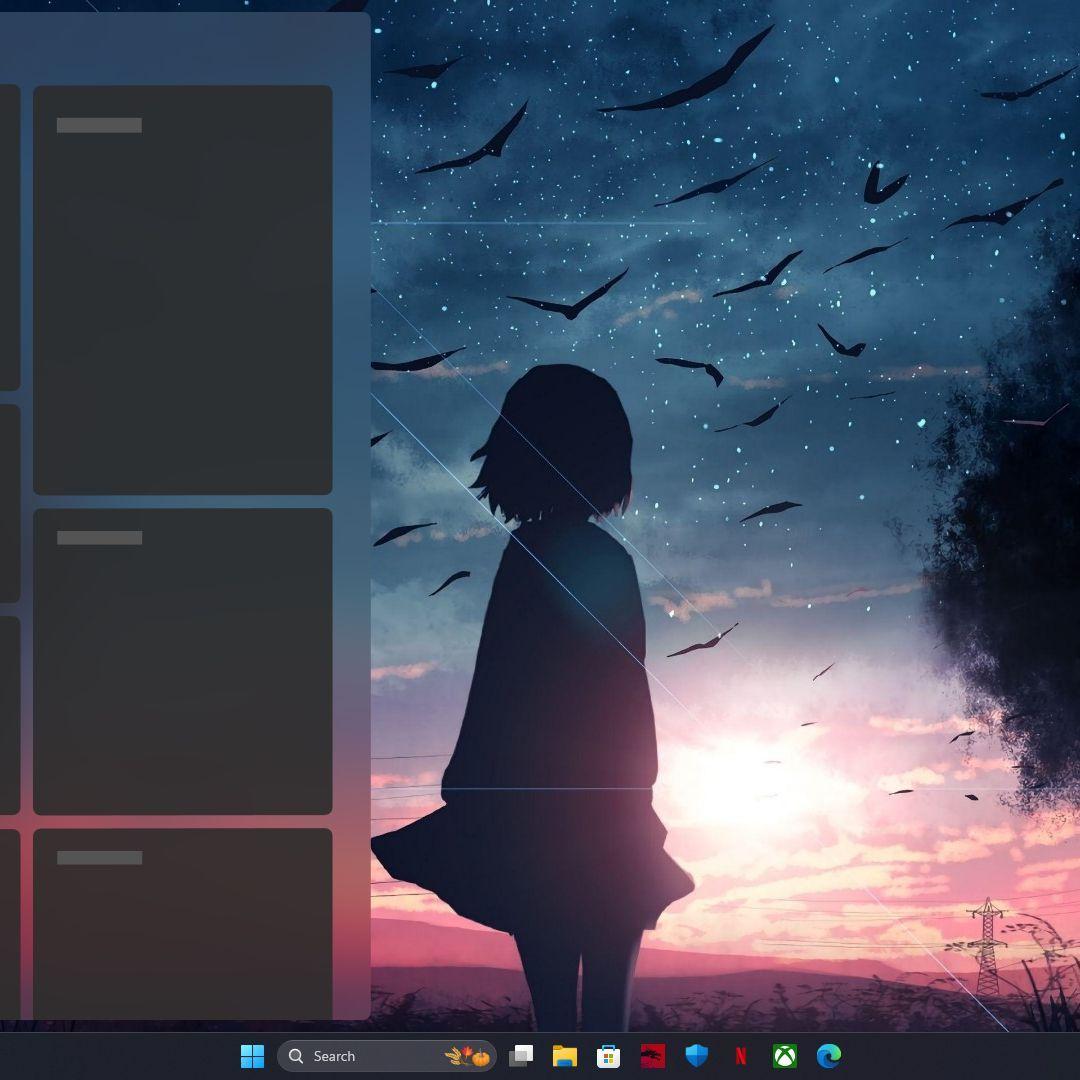Launch File Explorer from the taskbar
This screenshot has height=1080, width=1080.
click(565, 1056)
